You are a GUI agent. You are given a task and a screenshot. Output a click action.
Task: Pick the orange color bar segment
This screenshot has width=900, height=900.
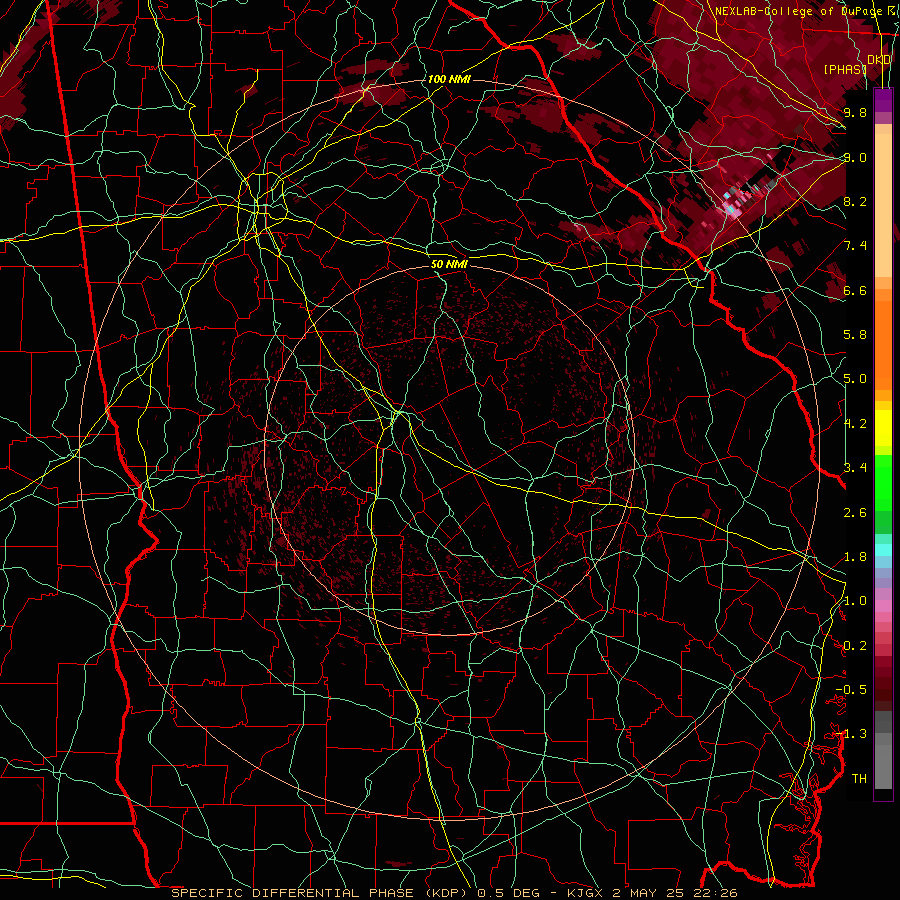tap(883, 345)
